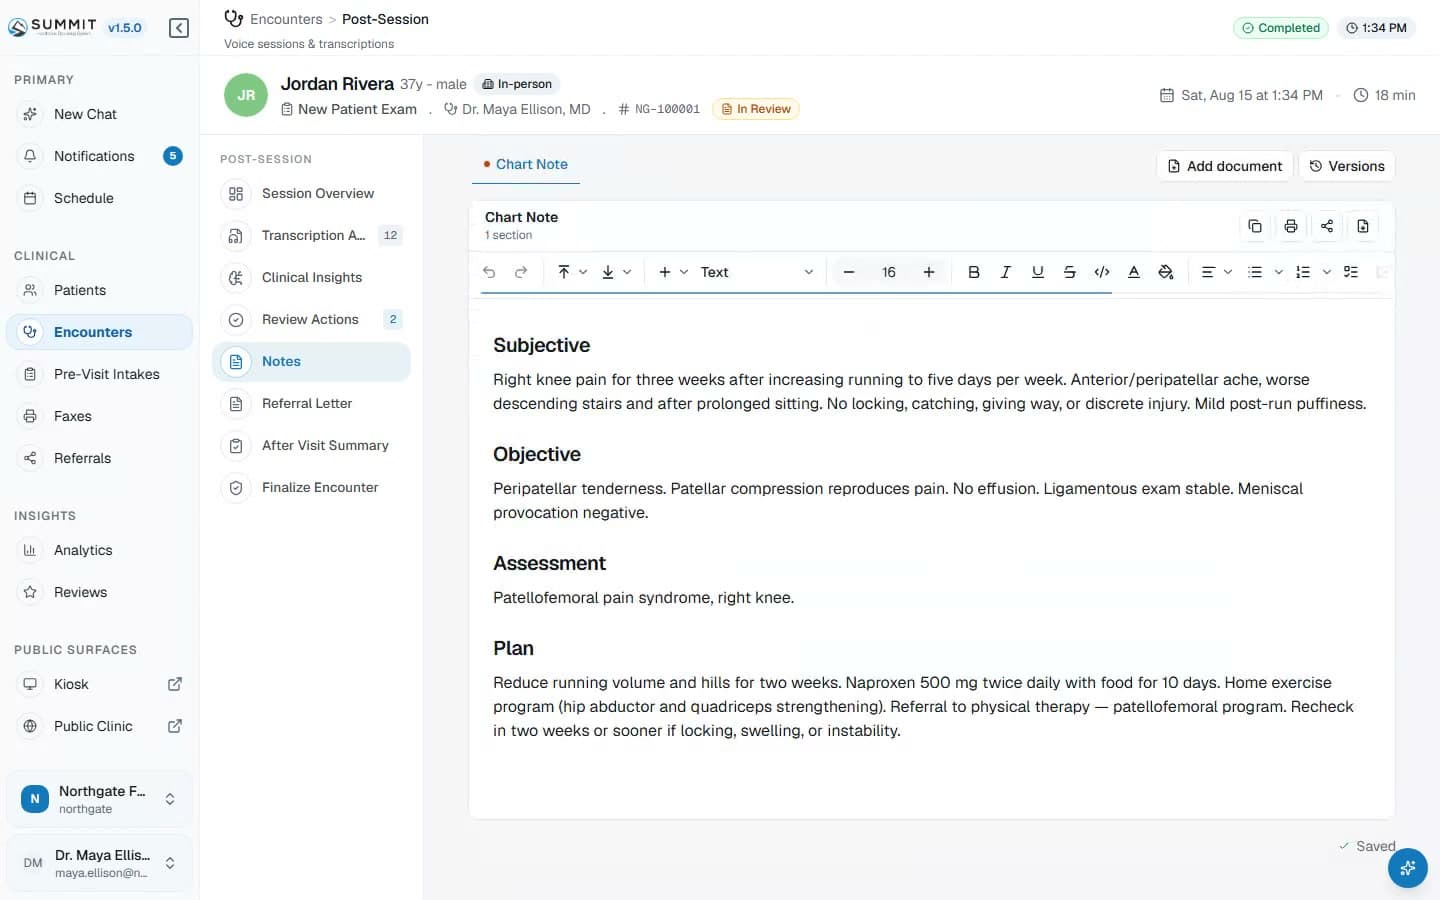Decrease font size with minus button

click(849, 272)
